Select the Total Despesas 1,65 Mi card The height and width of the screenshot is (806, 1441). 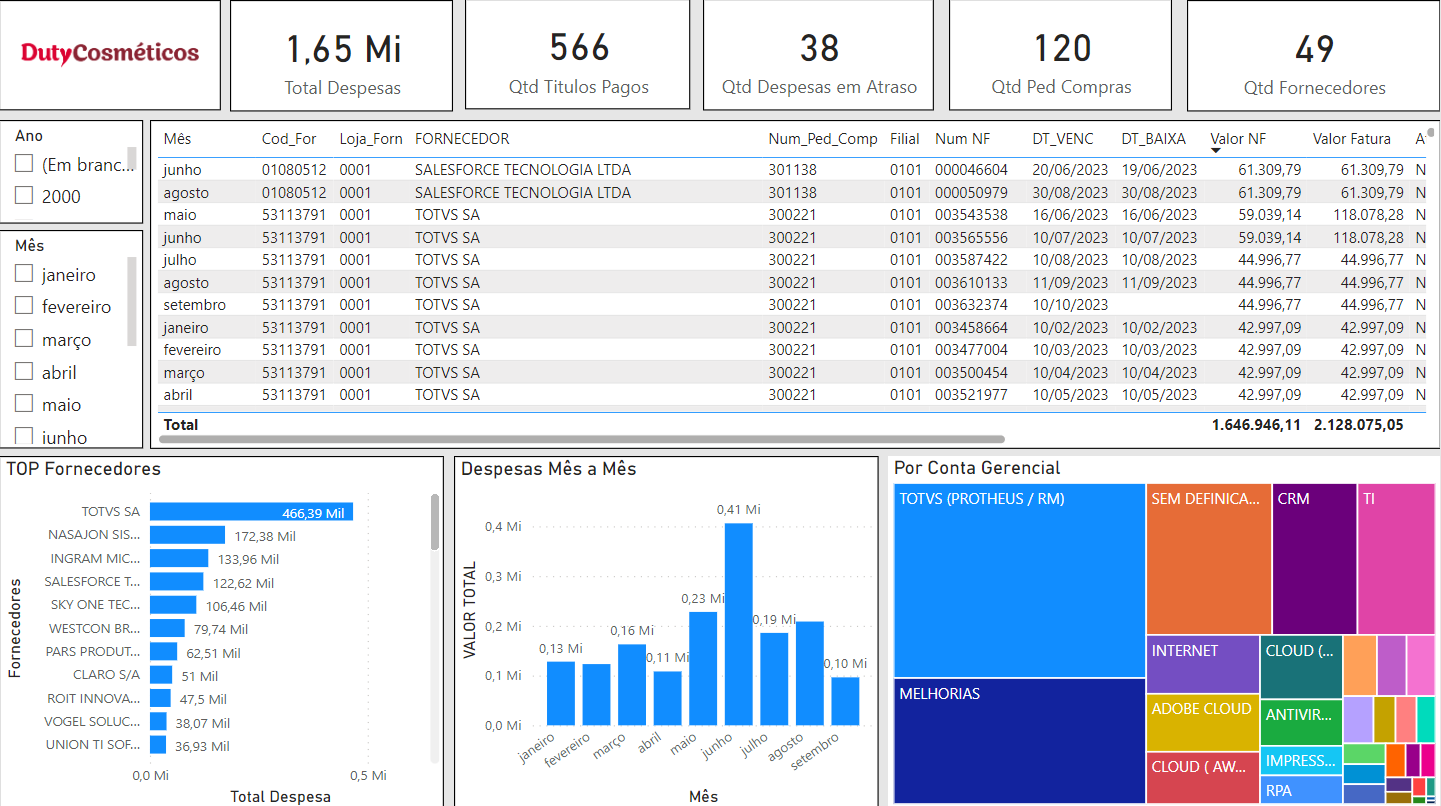pyautogui.click(x=342, y=55)
